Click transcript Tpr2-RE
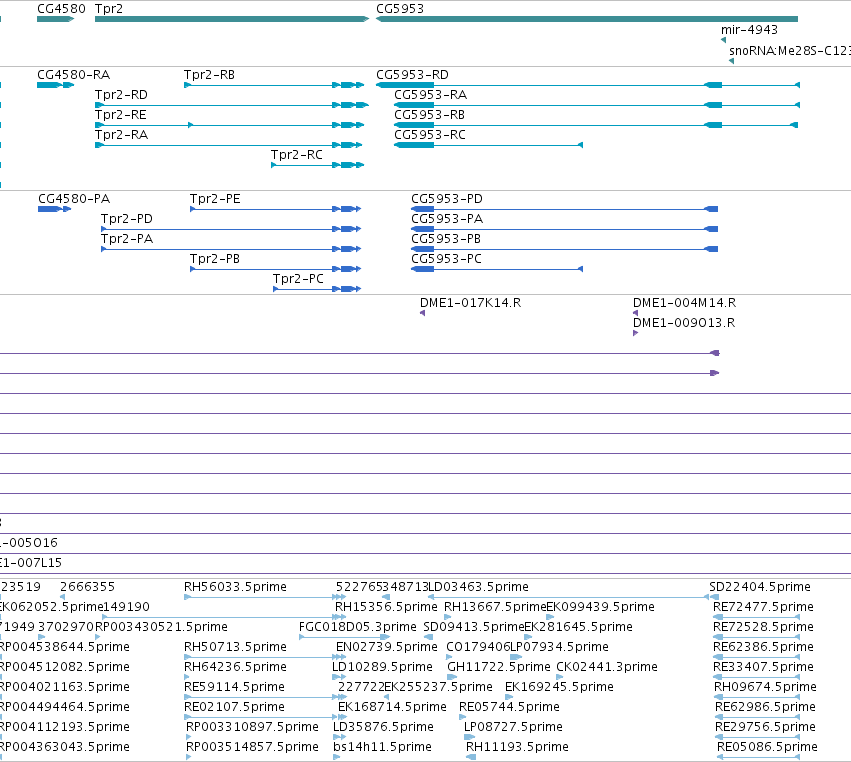The image size is (851, 762). click(229, 125)
